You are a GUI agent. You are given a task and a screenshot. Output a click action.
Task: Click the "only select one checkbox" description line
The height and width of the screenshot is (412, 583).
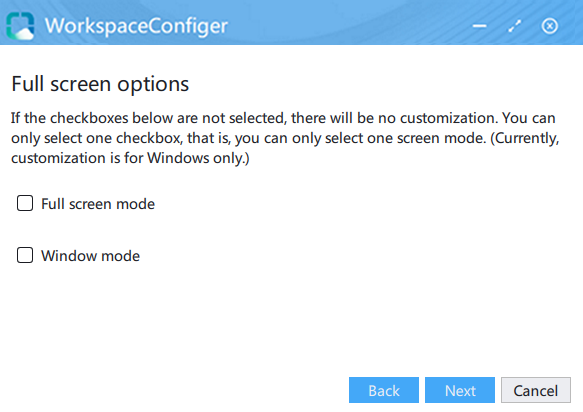[285, 138]
